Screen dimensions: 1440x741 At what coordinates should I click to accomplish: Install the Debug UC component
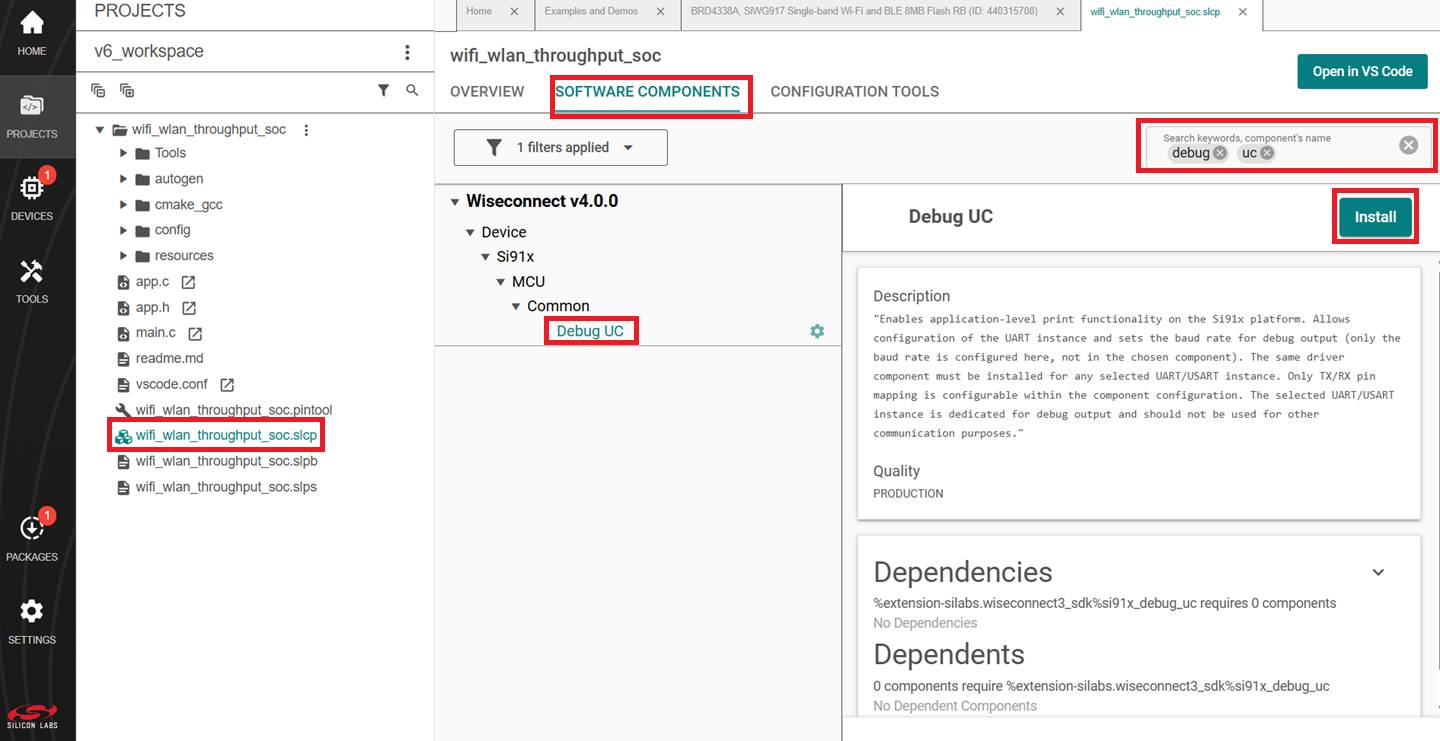point(1375,217)
